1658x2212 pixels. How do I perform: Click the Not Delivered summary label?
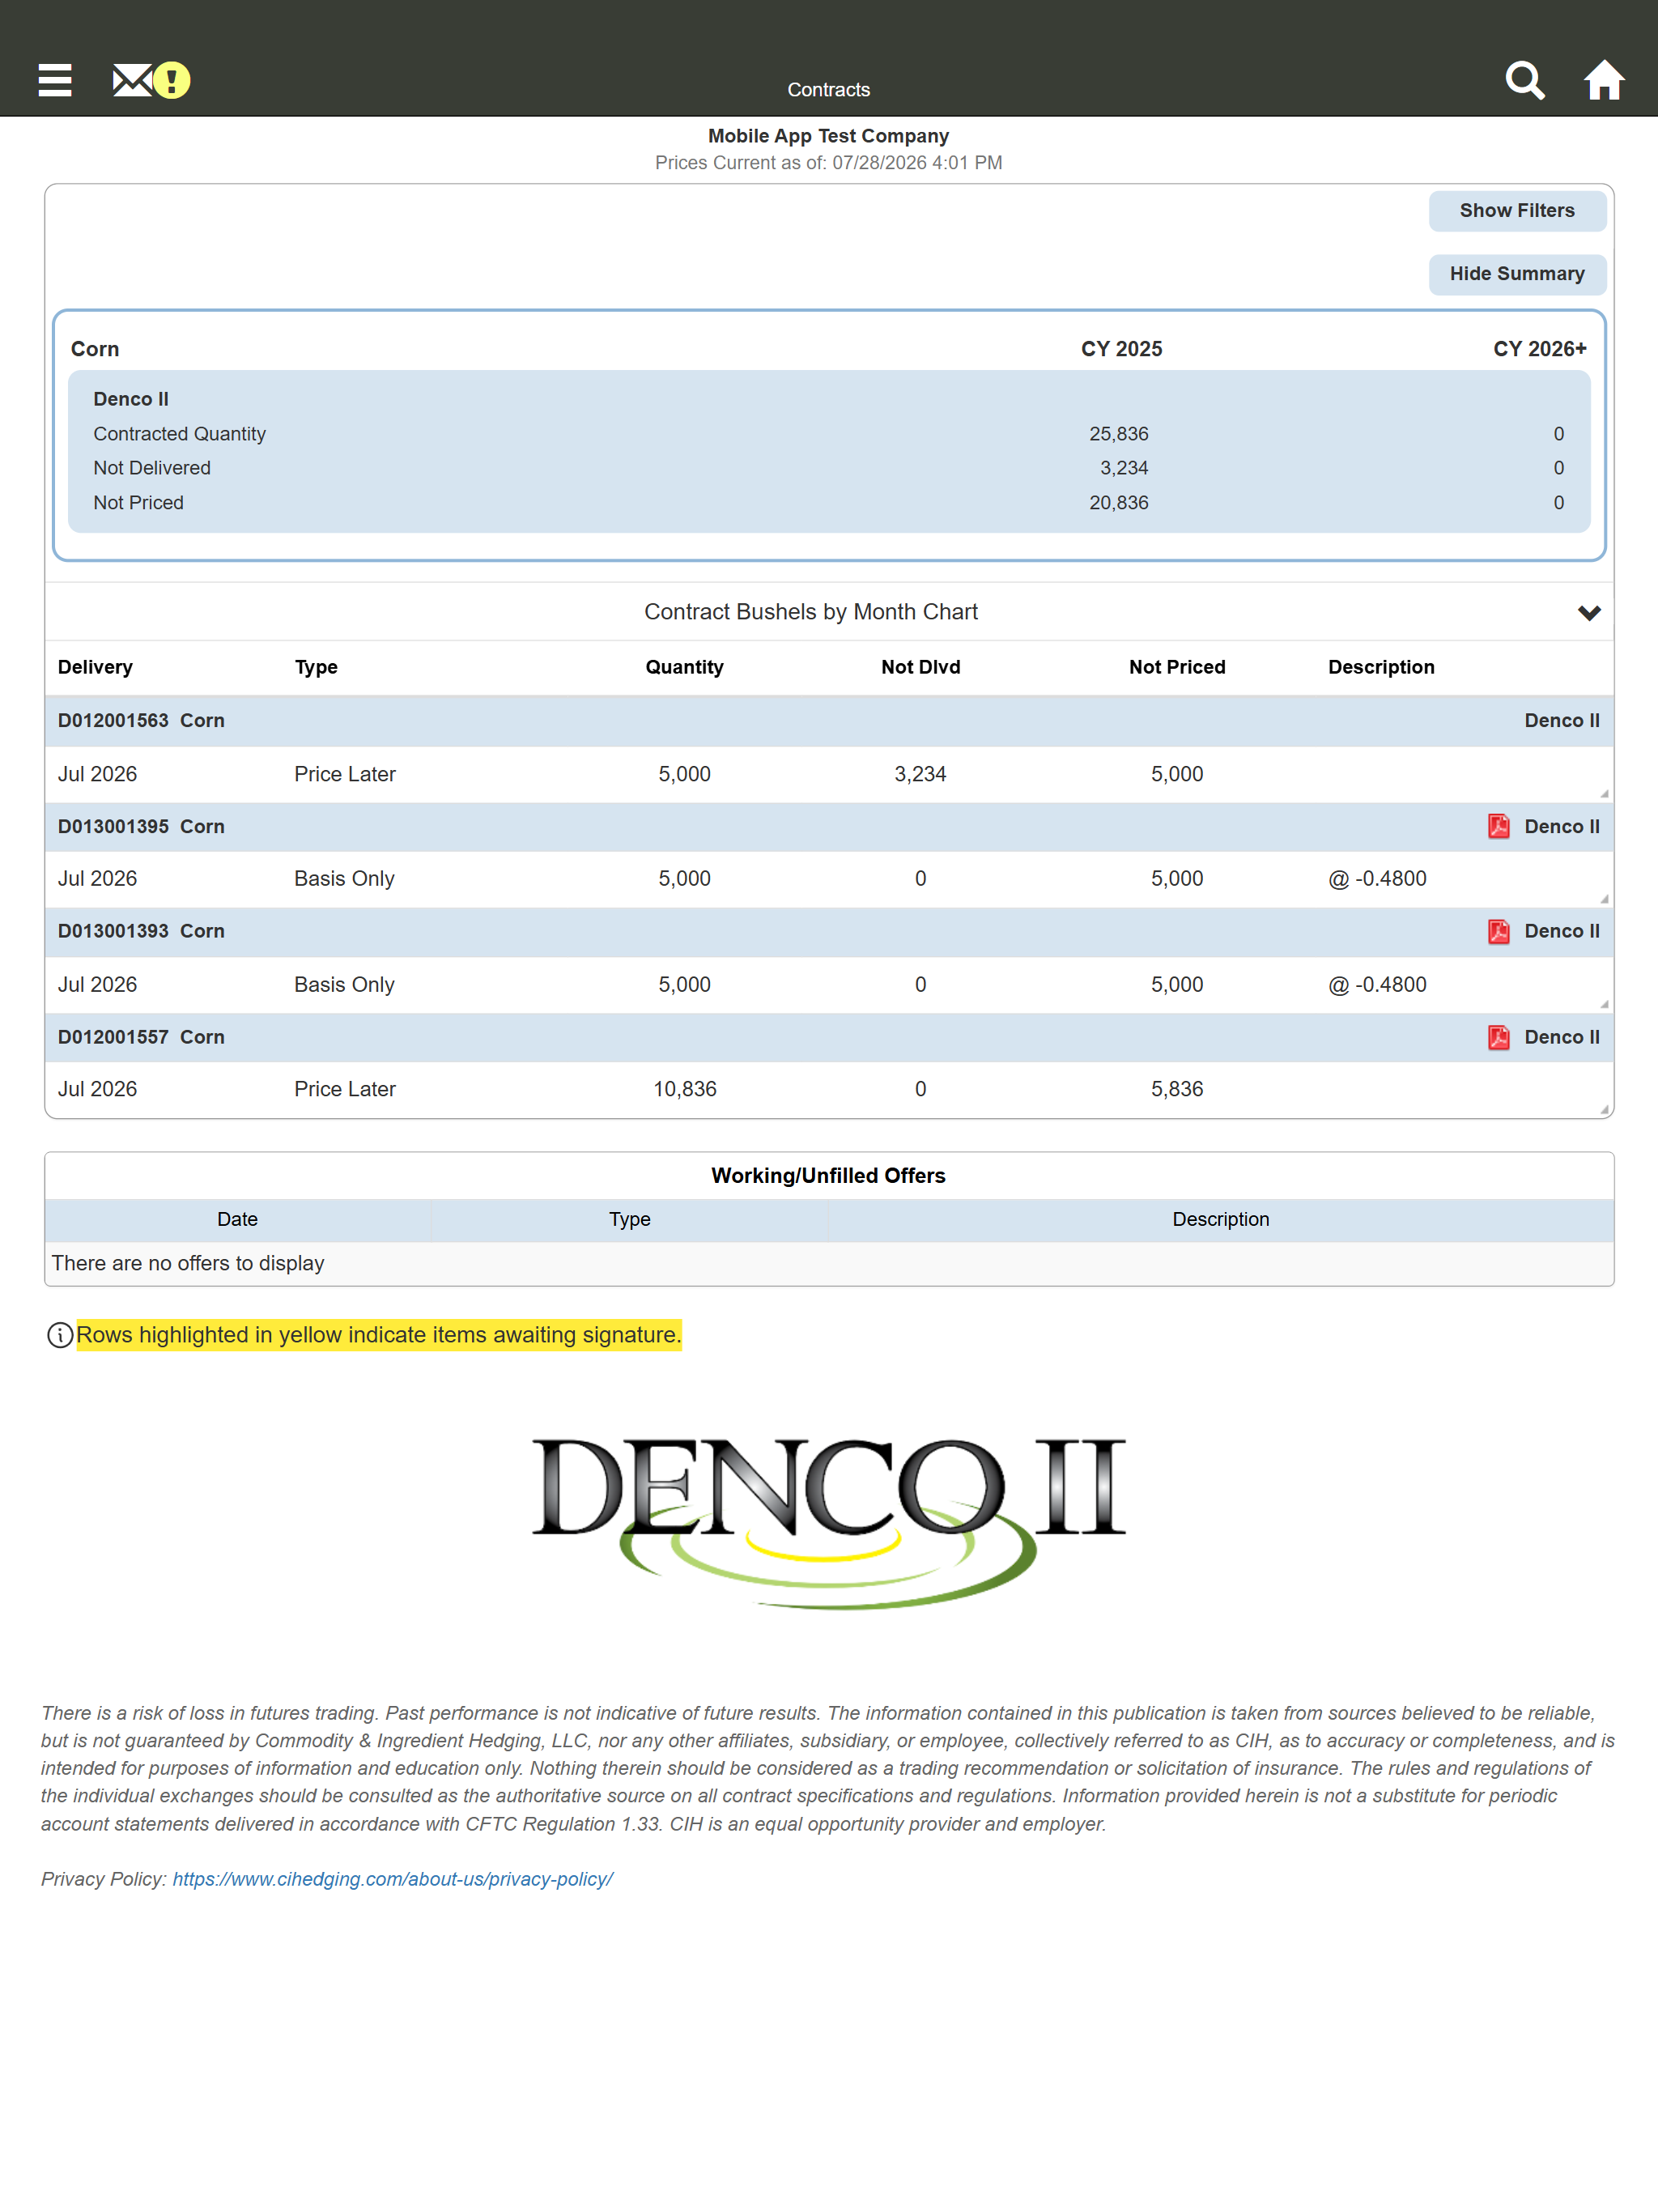[x=152, y=468]
